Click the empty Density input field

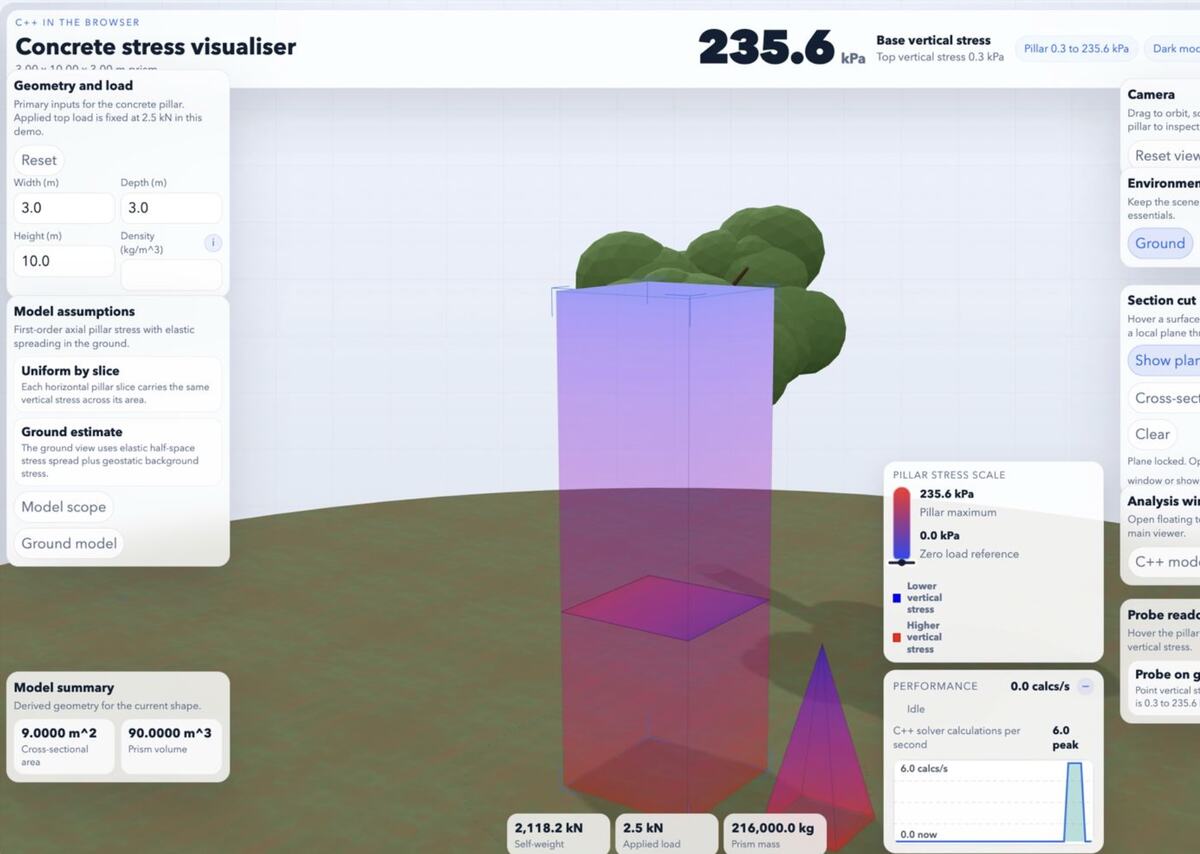(171, 275)
